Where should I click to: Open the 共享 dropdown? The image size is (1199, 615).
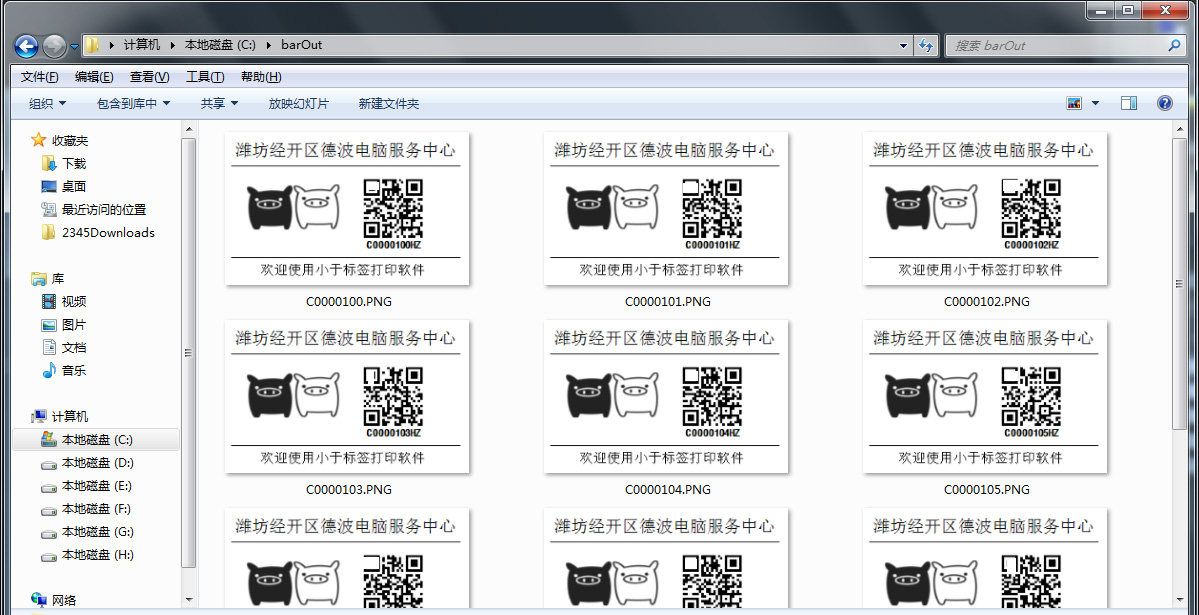click(219, 103)
